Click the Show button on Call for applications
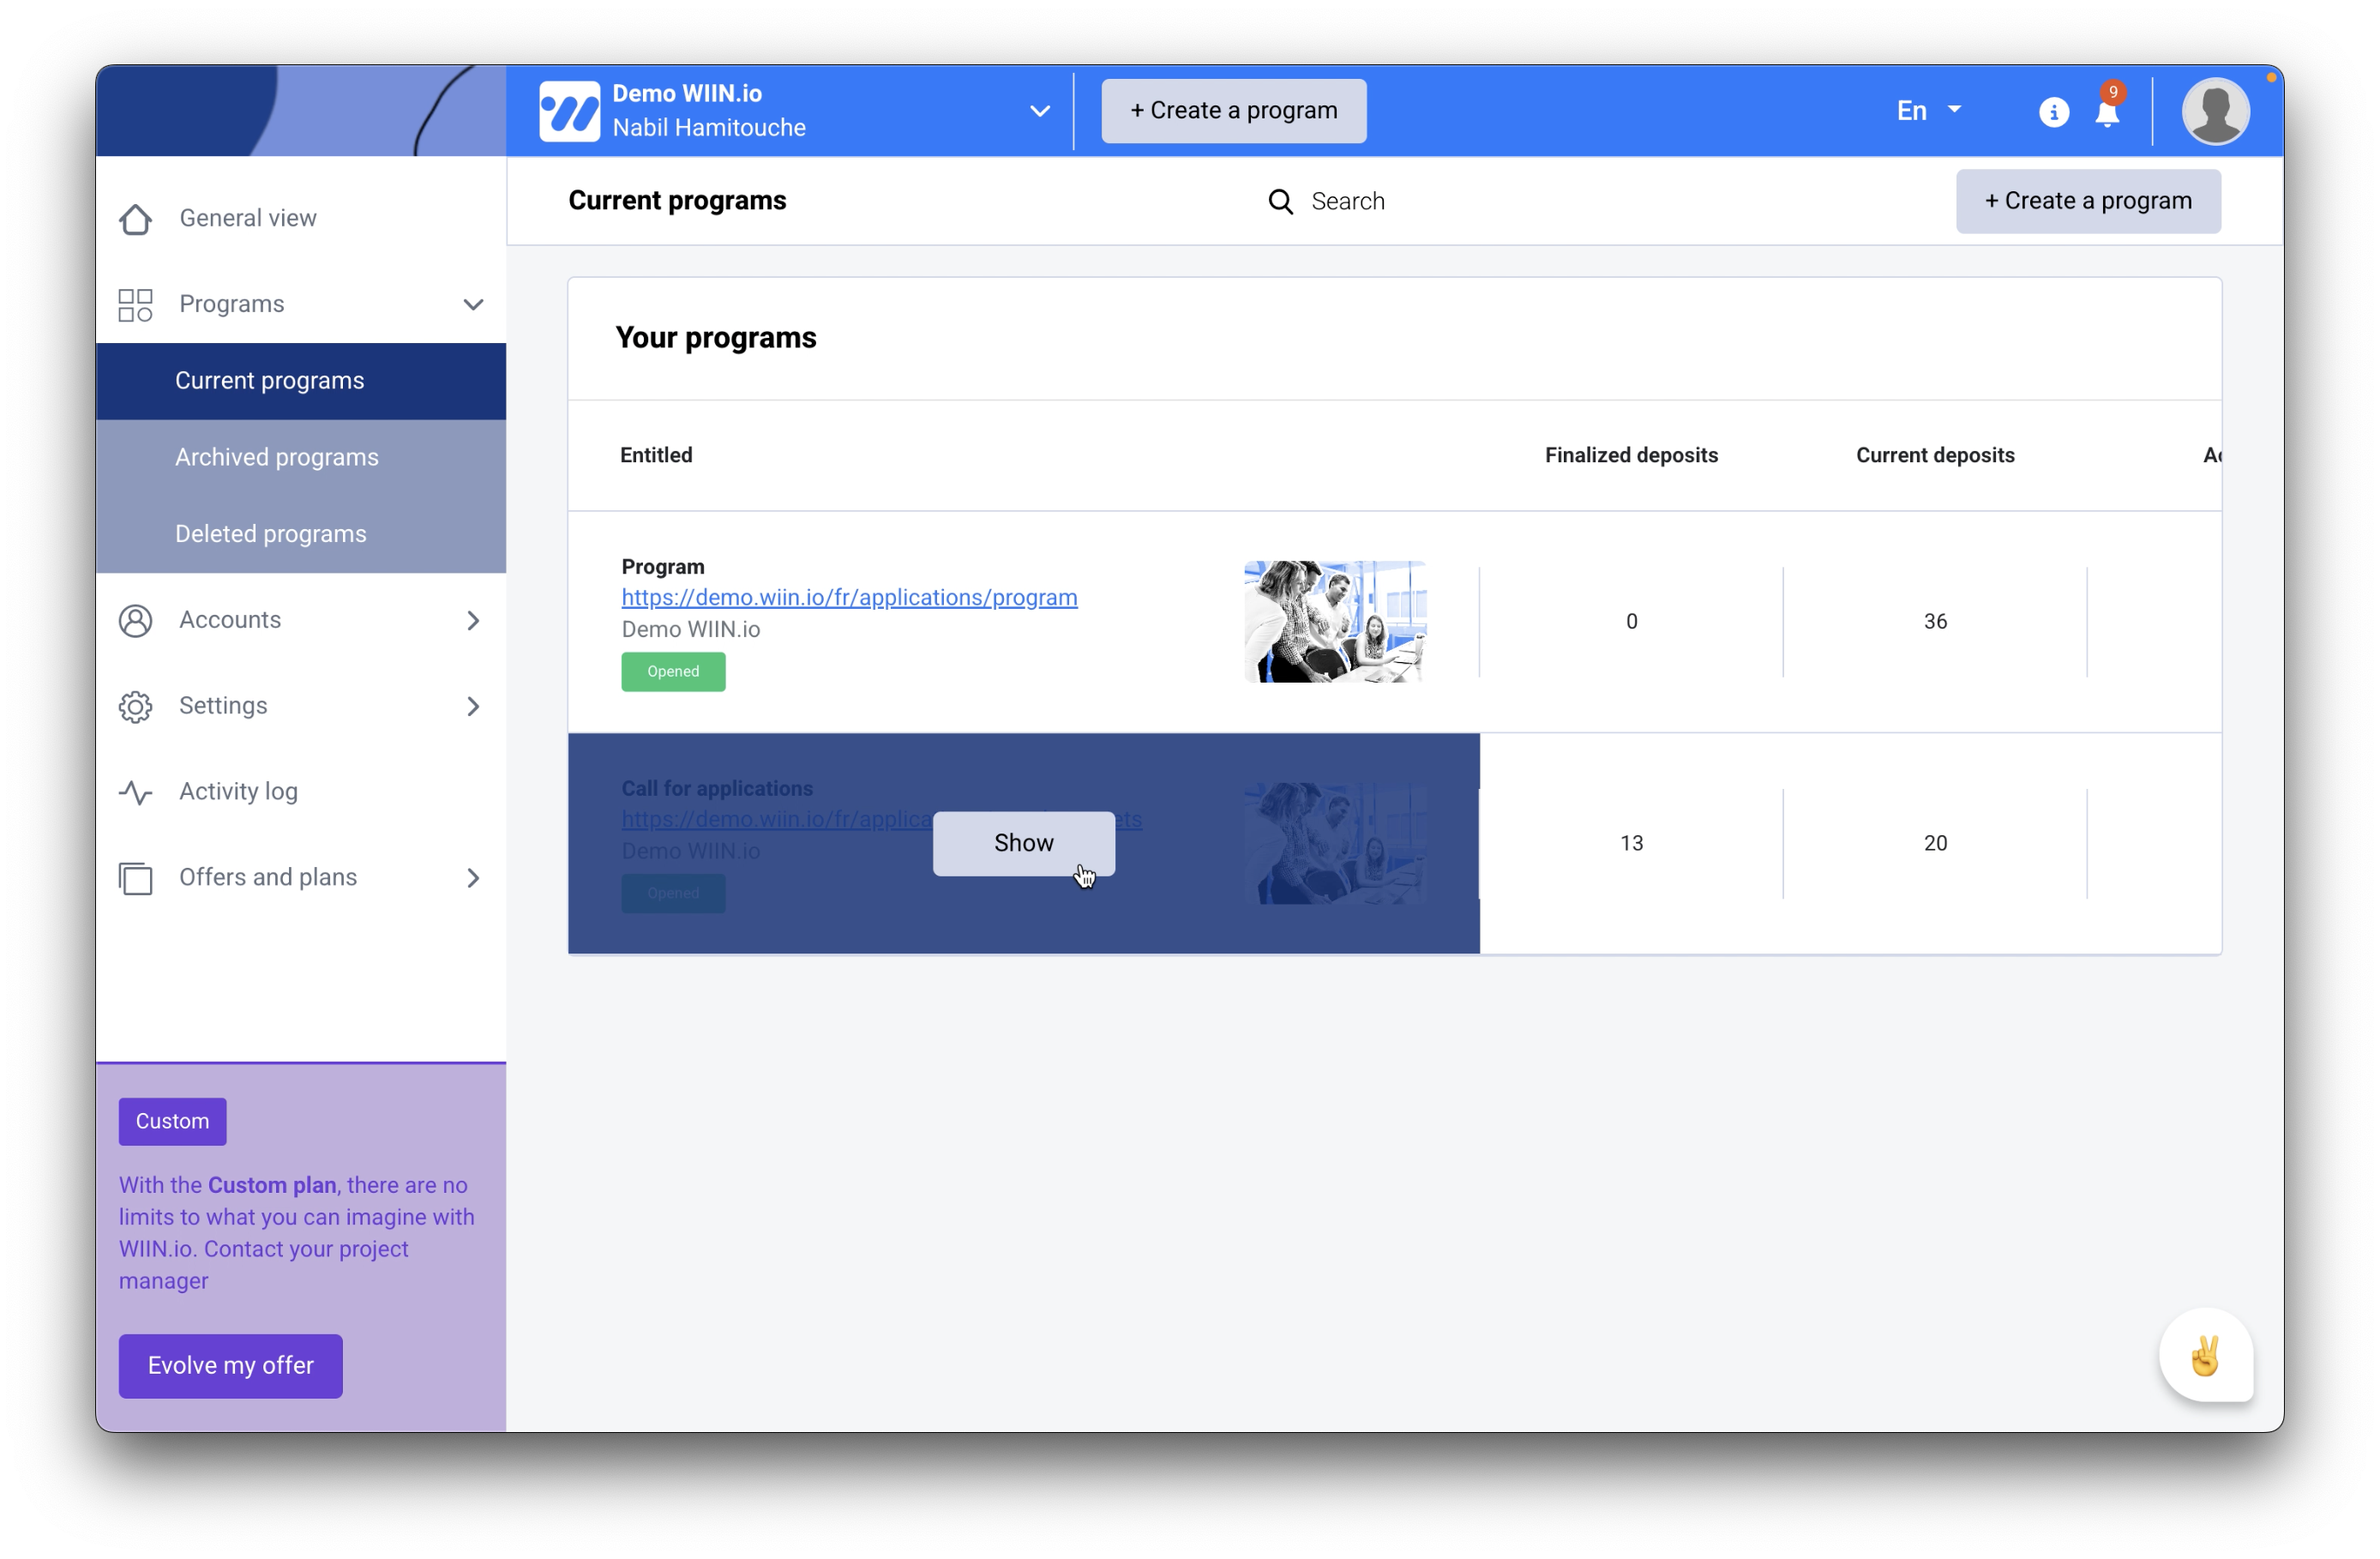 1023,843
